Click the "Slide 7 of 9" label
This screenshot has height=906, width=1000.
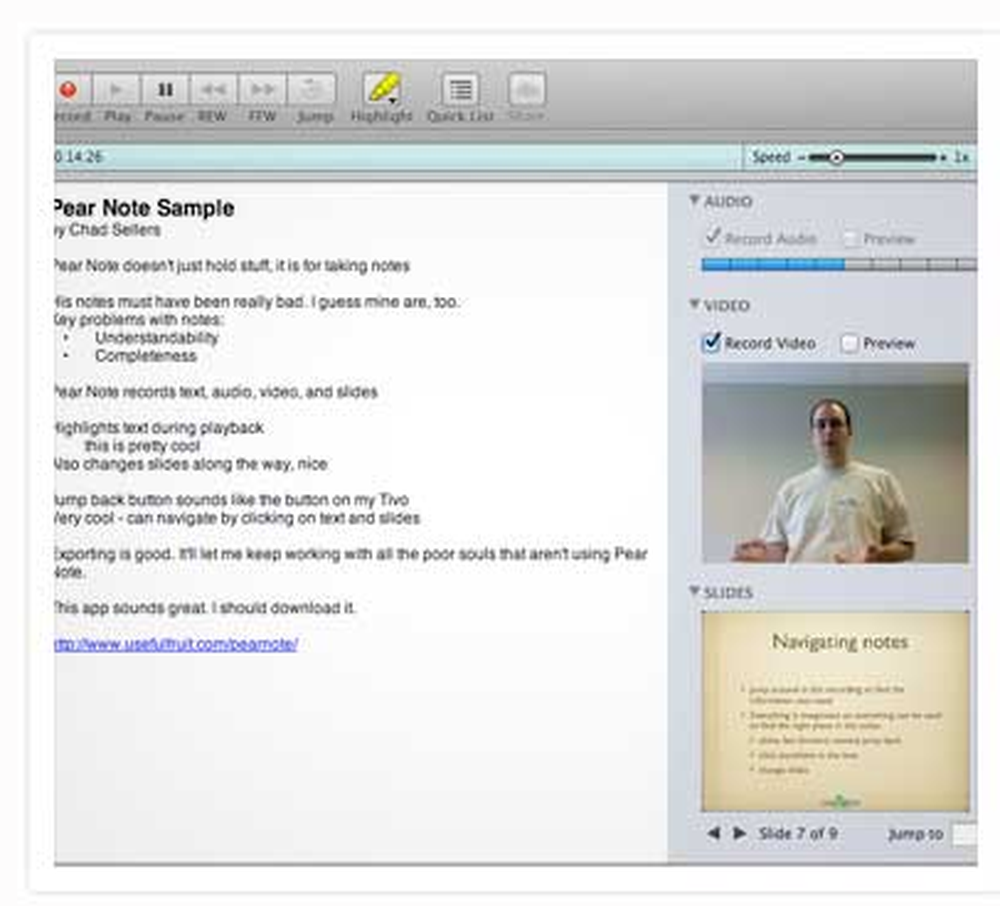[x=798, y=833]
